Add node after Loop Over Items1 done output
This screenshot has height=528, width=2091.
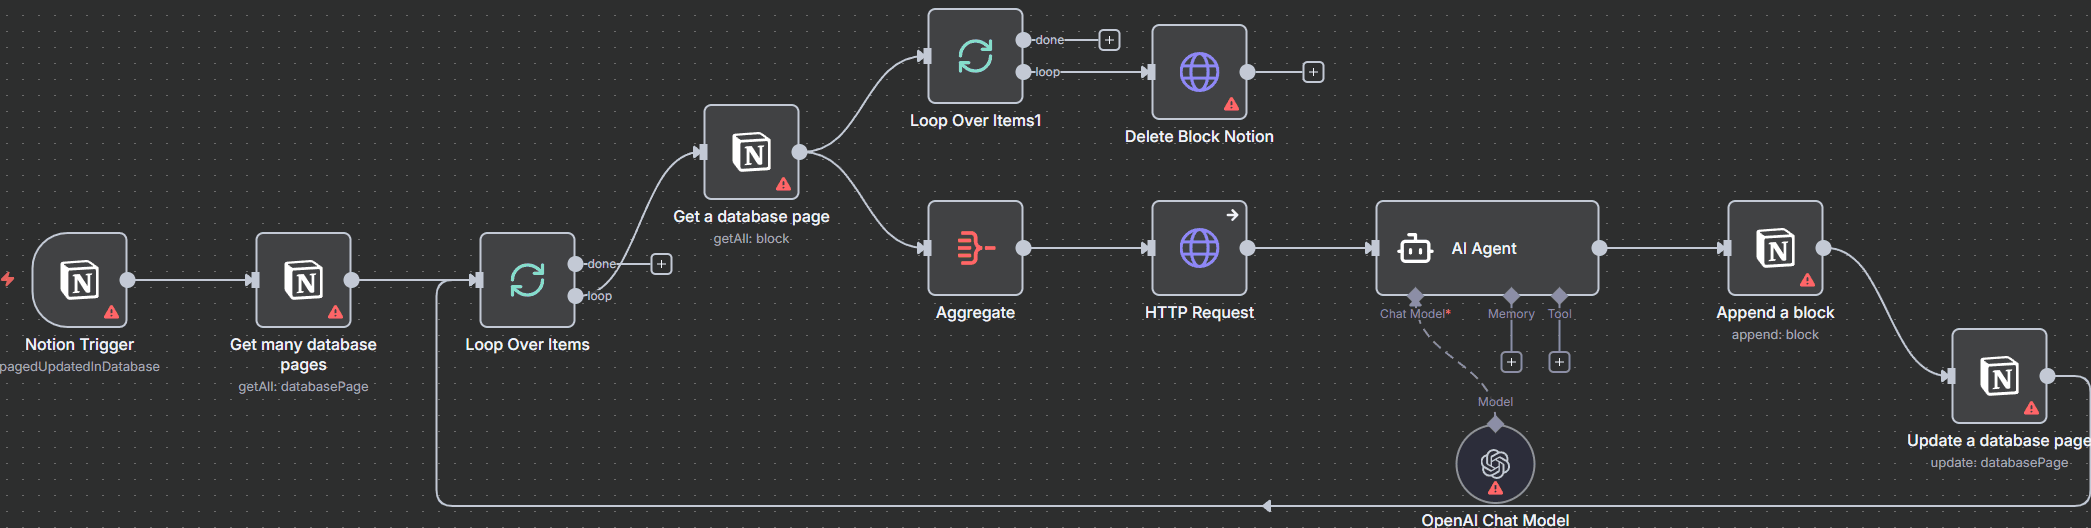pos(1109,40)
